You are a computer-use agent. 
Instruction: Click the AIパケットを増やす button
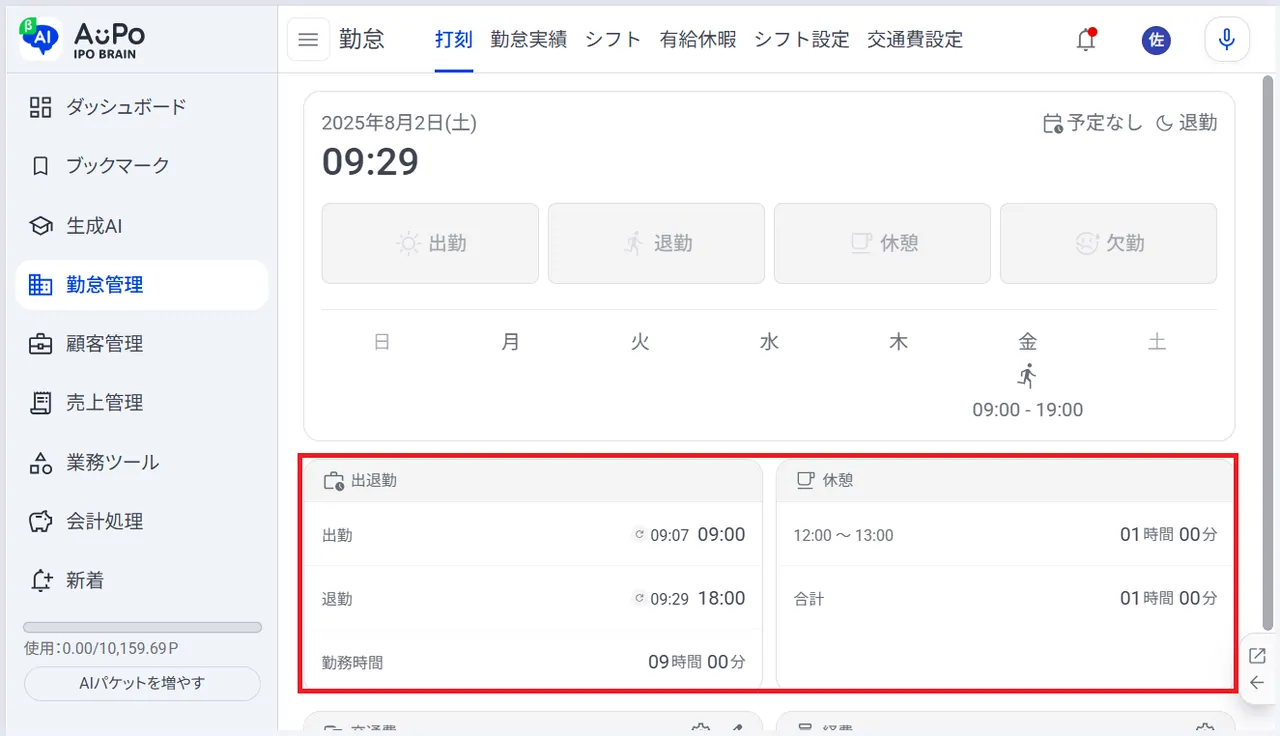(142, 684)
